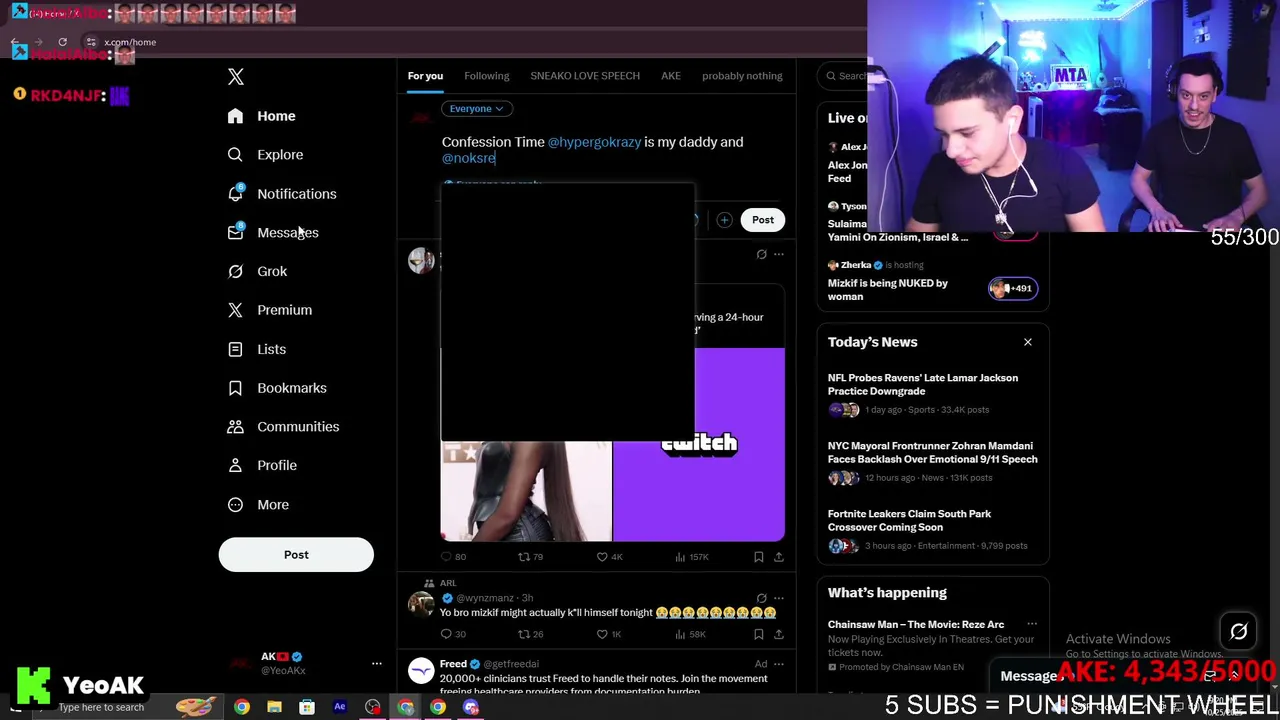Open Lists in the sidebar

point(256,349)
